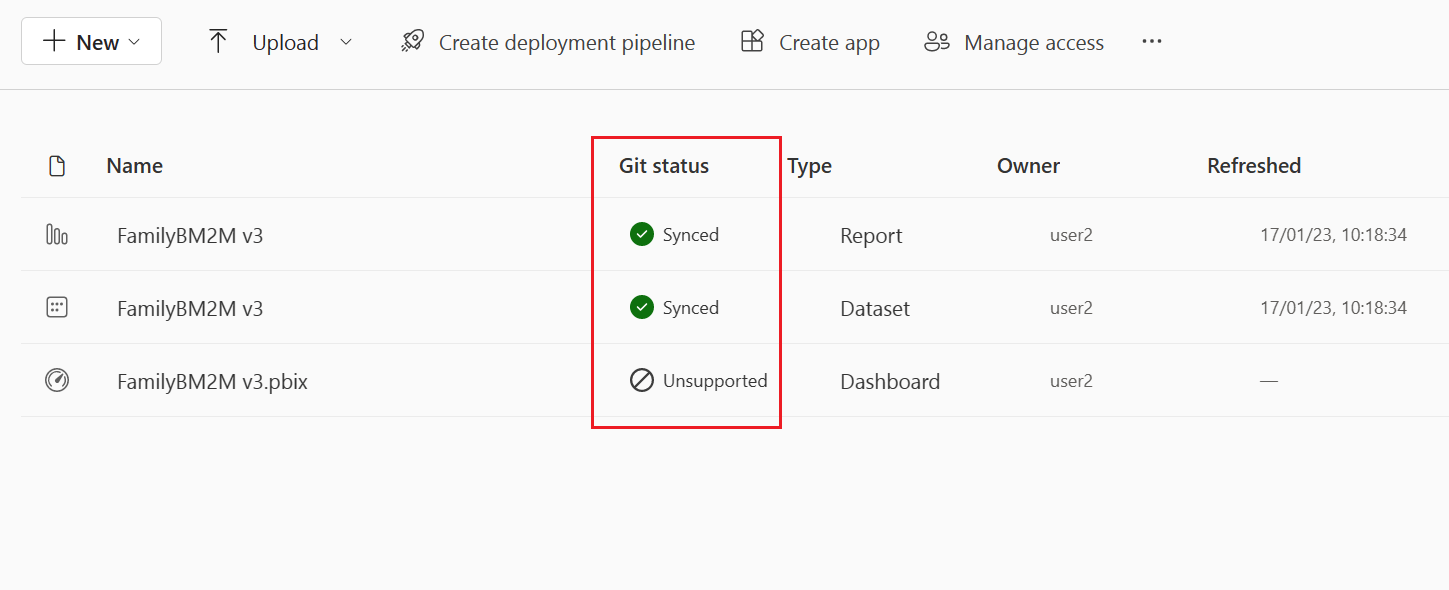Click the Refreshed column header

[x=1254, y=165]
